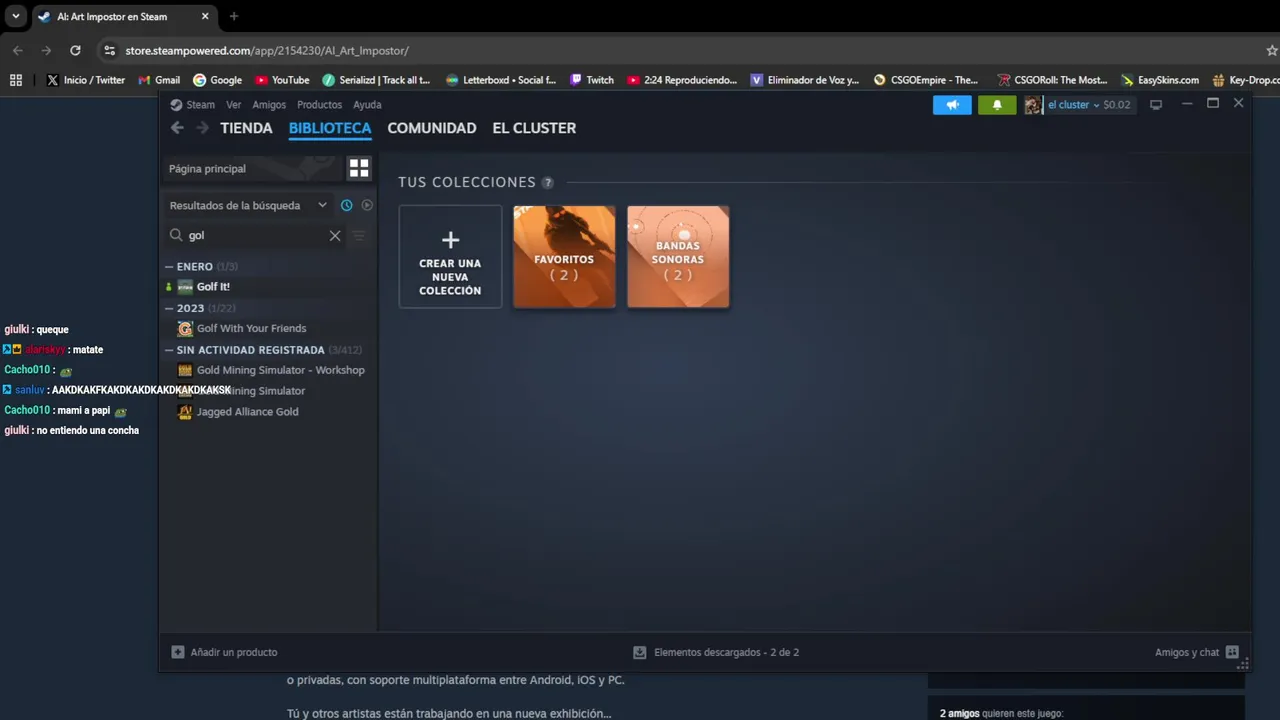Open the EL CLUSTER profile tab
1280x720 pixels.
click(x=534, y=128)
